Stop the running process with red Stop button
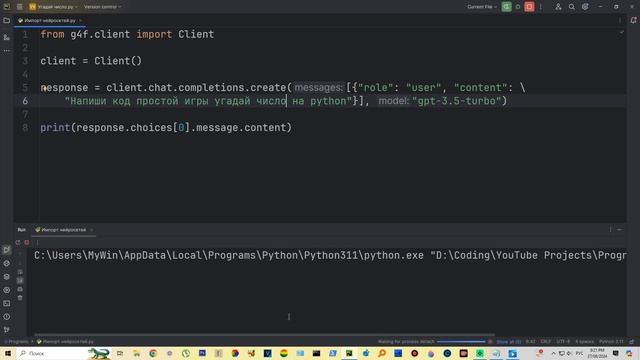Screen dimensions: 640x360 529,7
